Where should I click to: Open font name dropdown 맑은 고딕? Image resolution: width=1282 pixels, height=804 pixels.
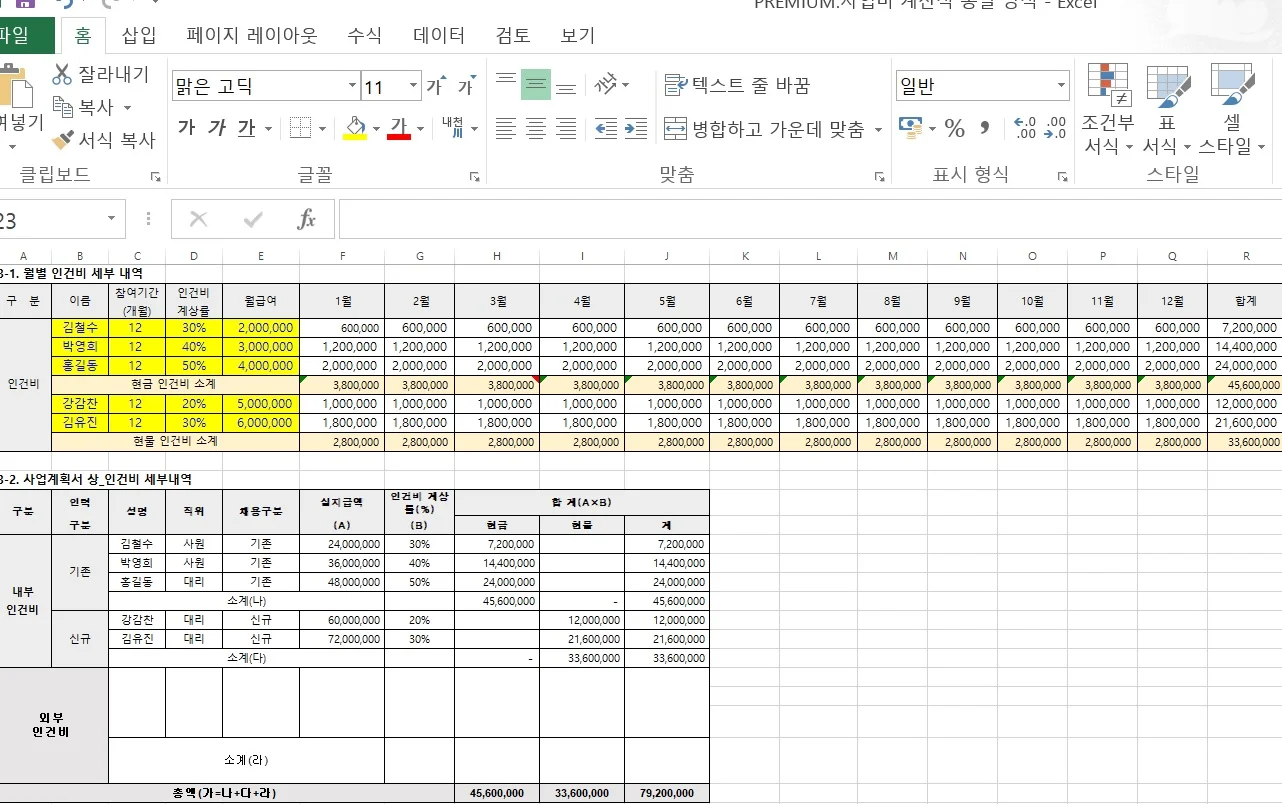(x=352, y=86)
